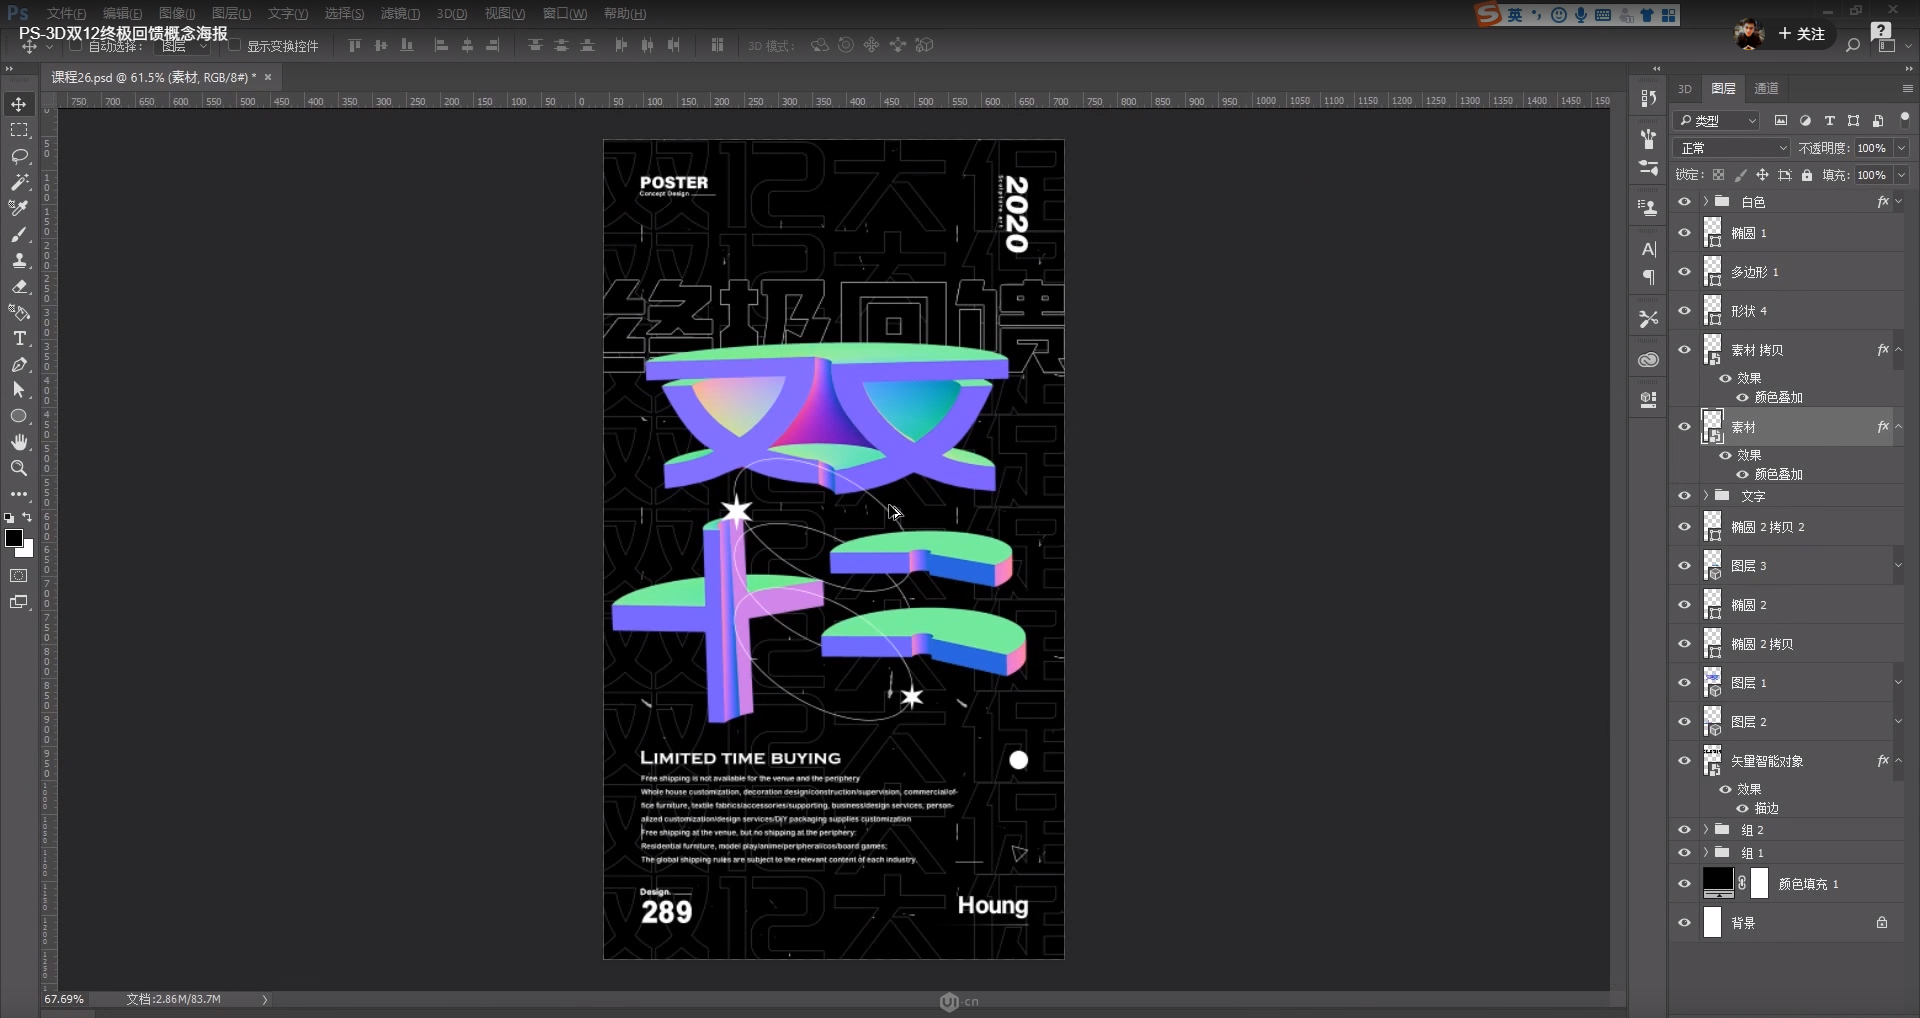Switch to the 3D panel tab
Image resolution: width=1920 pixels, height=1018 pixels.
point(1685,89)
